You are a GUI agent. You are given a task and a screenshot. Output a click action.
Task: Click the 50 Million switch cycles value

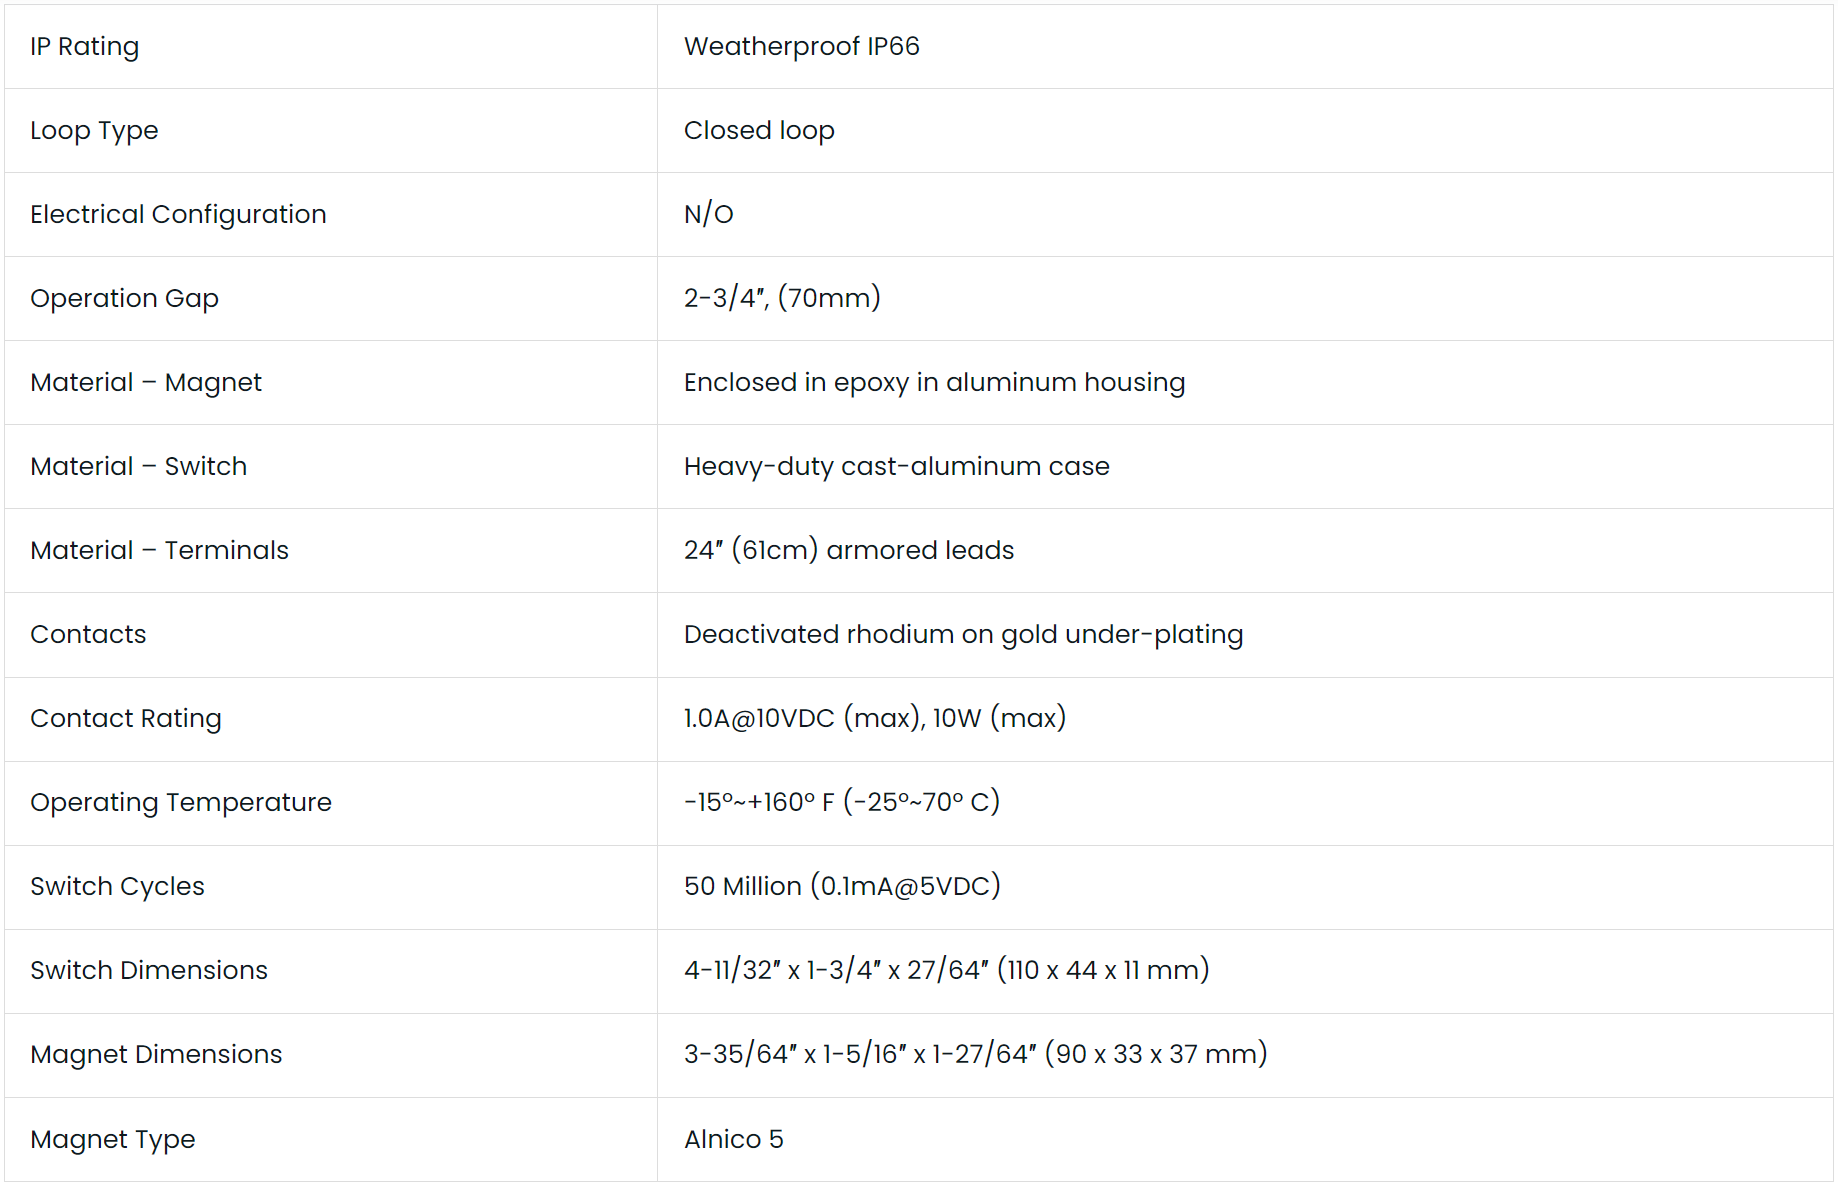pos(842,887)
